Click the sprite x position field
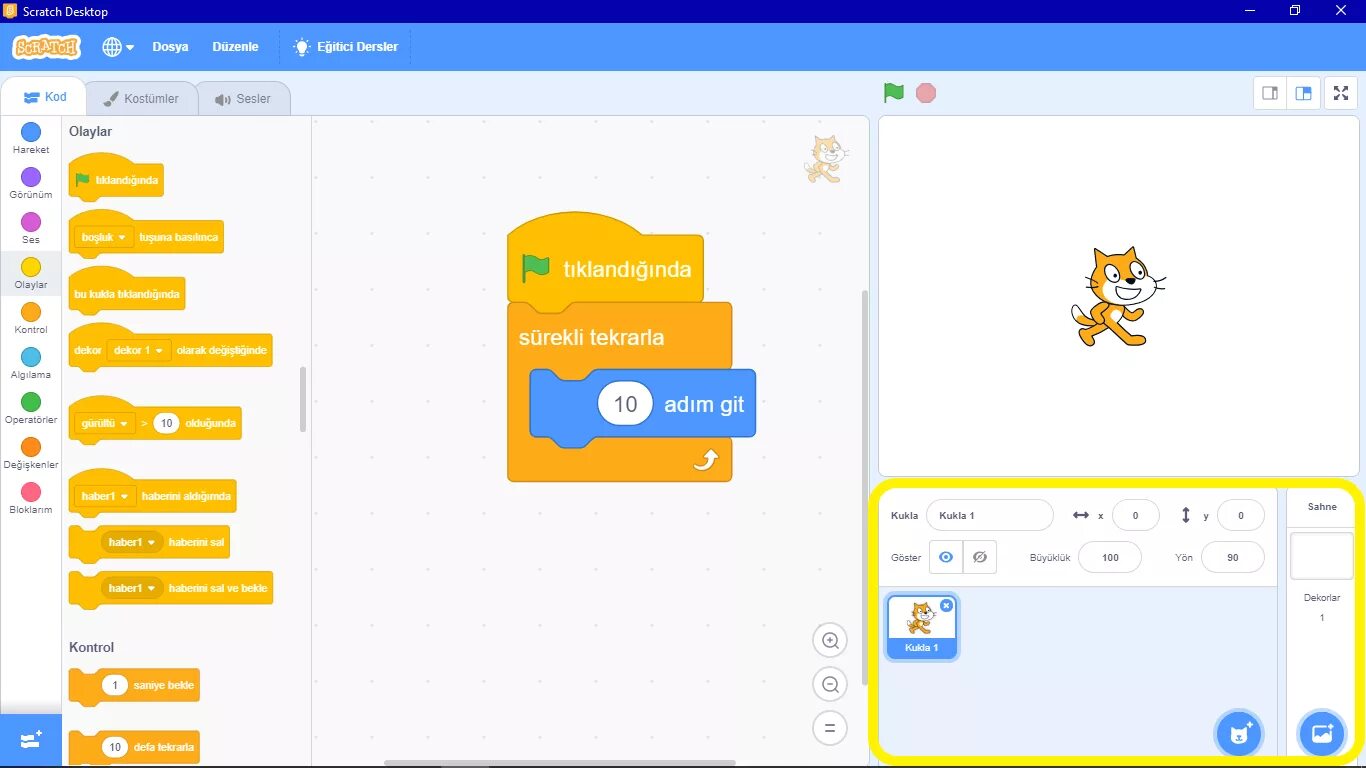The width and height of the screenshot is (1366, 768). (1135, 515)
